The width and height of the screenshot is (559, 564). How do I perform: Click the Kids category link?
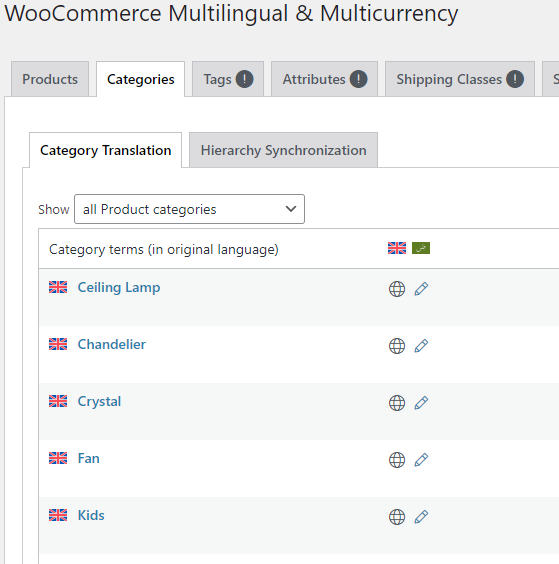[91, 515]
